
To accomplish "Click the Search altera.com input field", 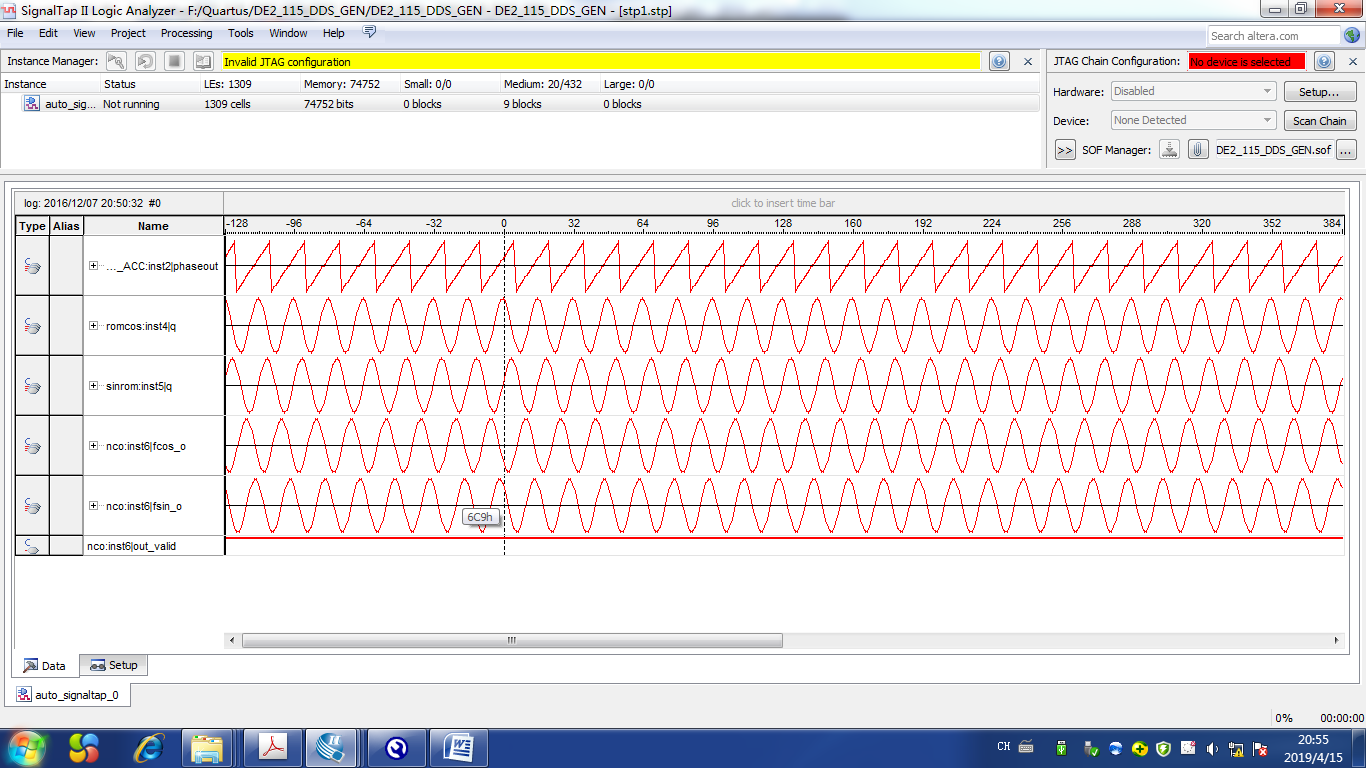I will tap(1272, 36).
